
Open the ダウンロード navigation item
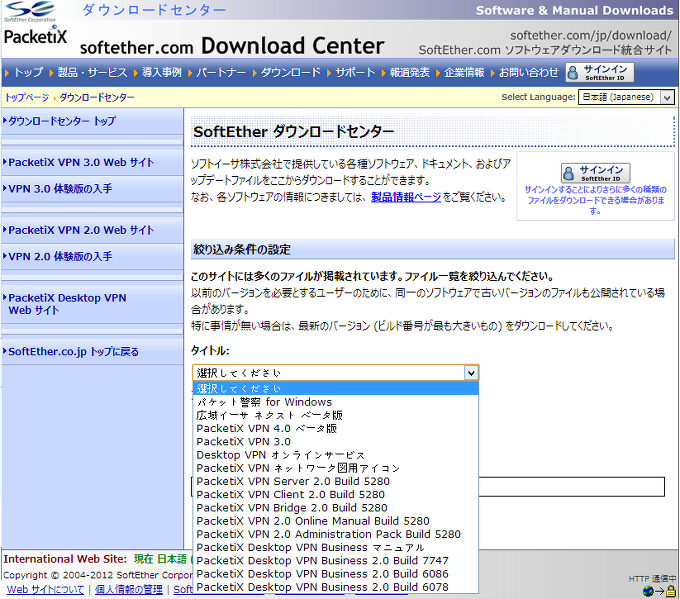(291, 72)
